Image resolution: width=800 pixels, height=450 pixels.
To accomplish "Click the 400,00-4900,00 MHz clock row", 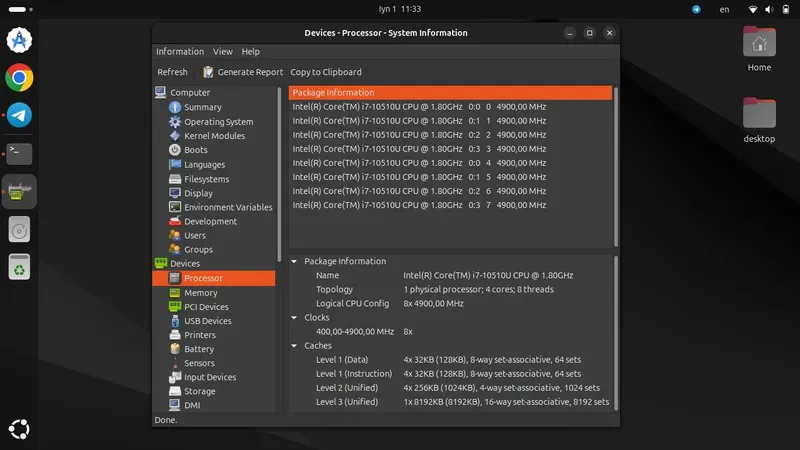I will (x=450, y=332).
